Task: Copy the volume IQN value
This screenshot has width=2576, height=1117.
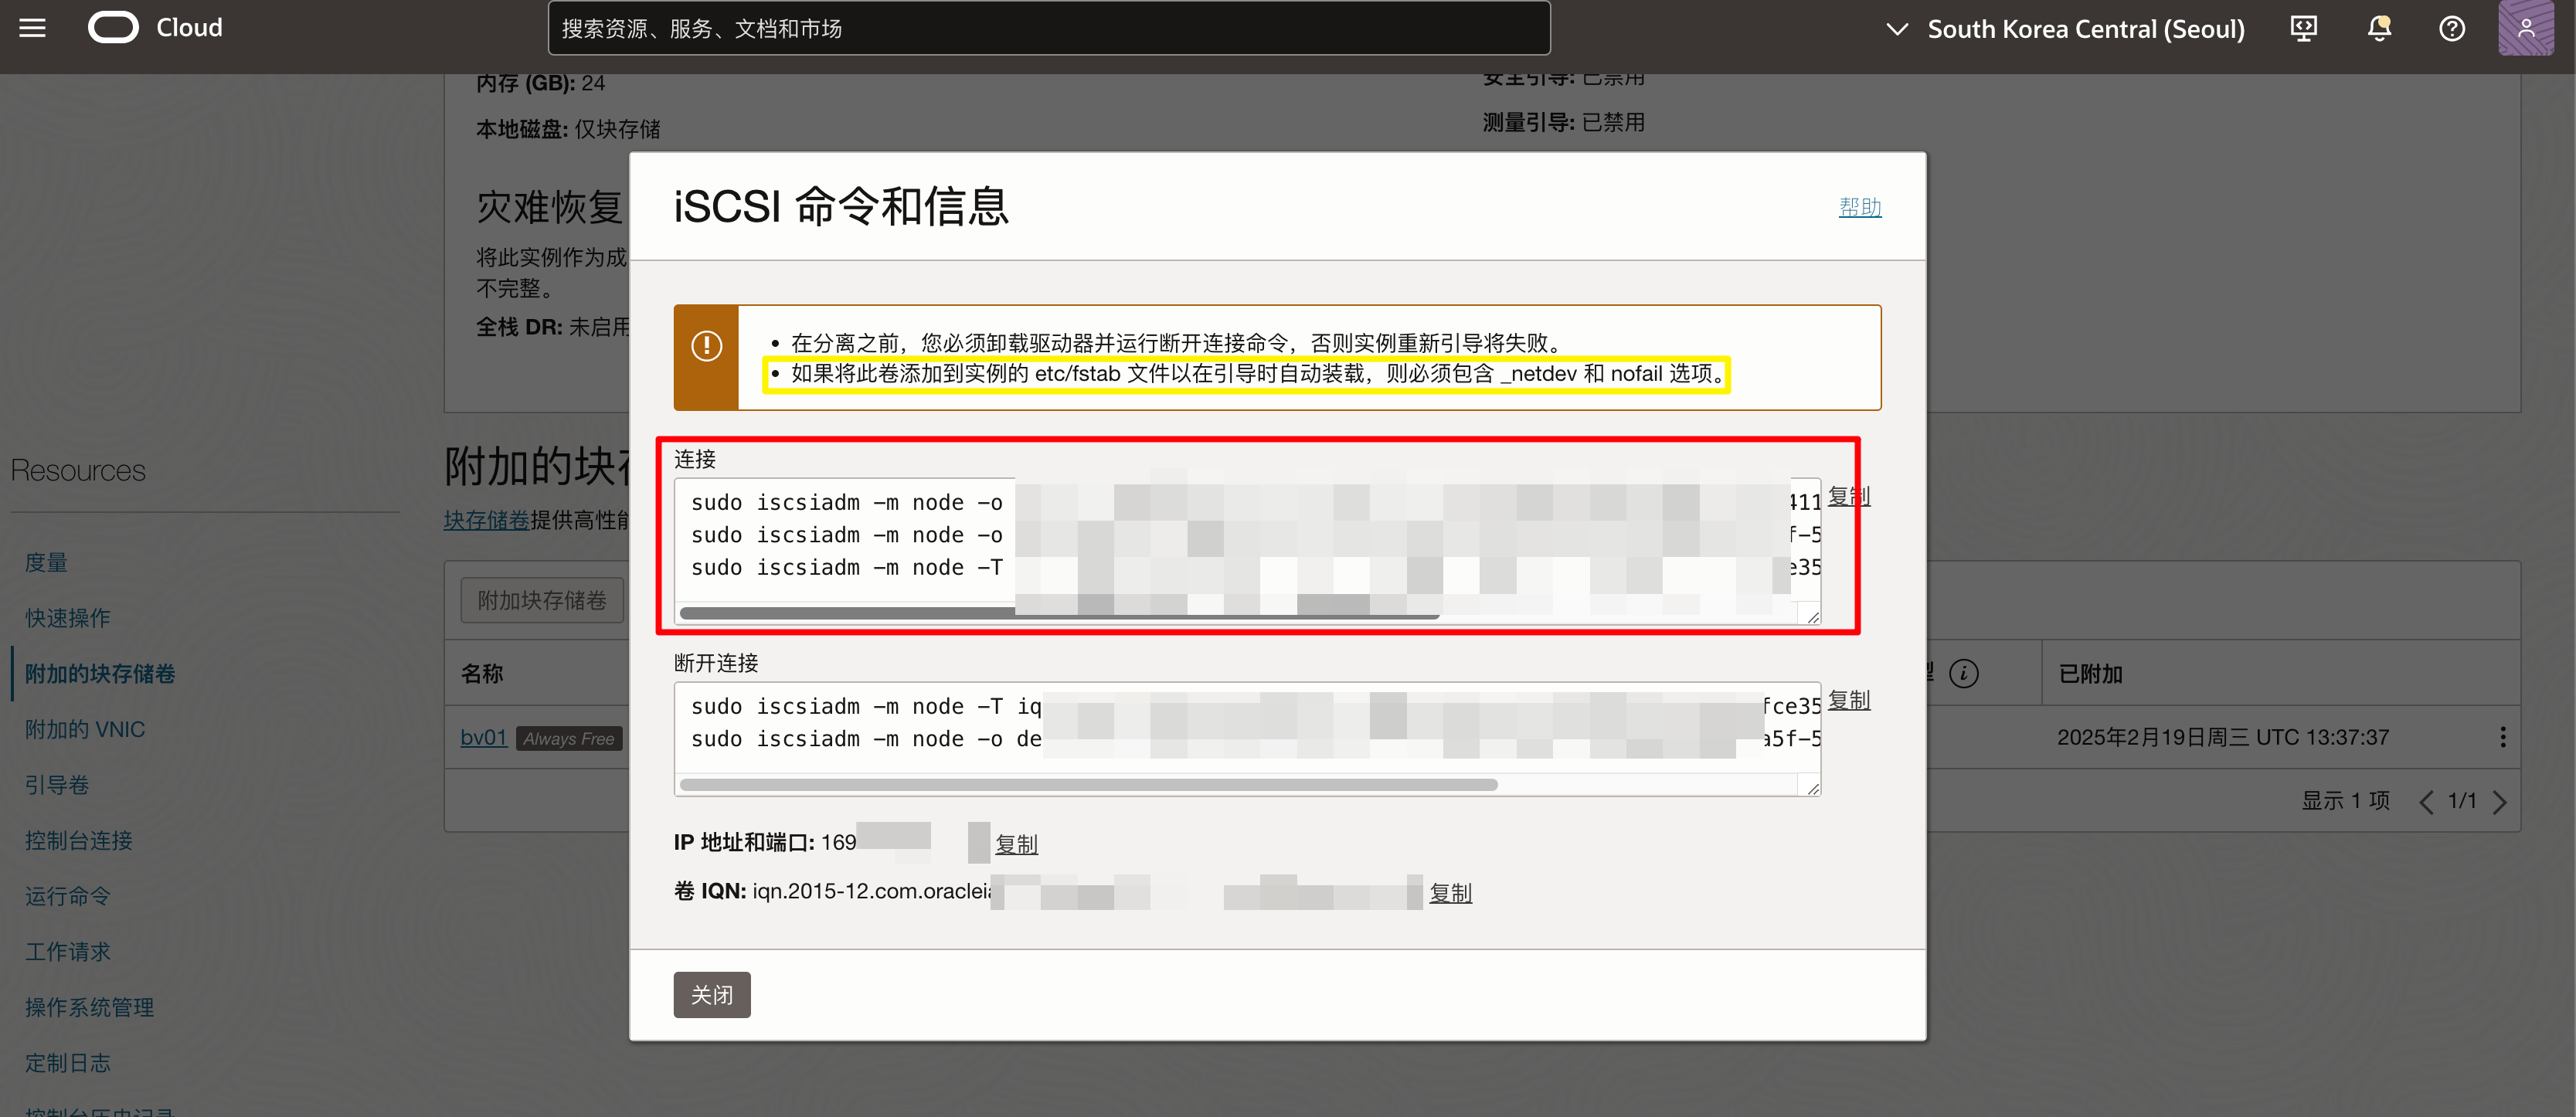Action: point(1450,893)
